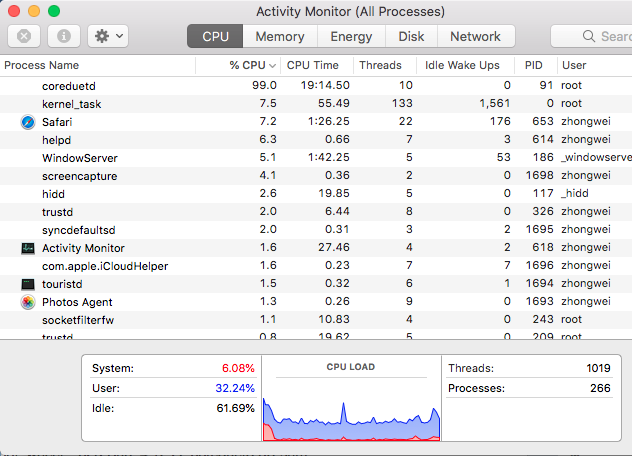Select the hidd process row

pos(316,194)
